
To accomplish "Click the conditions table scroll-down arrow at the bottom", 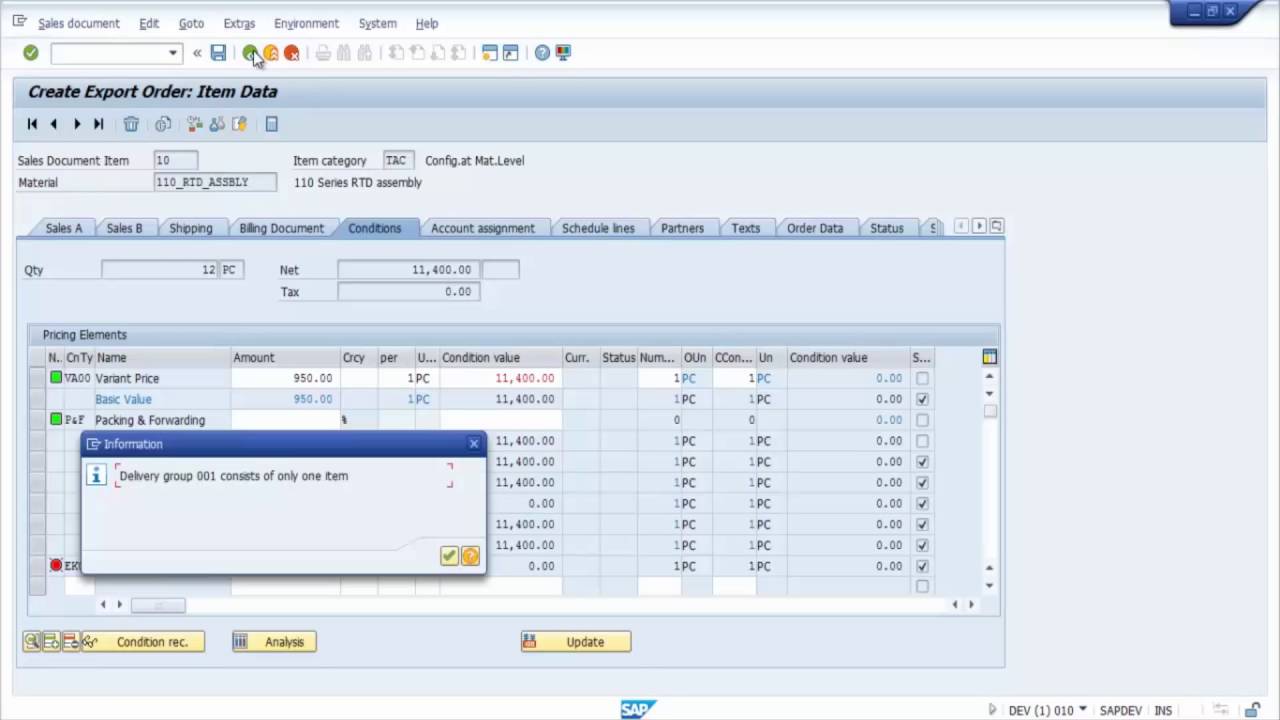I will (x=989, y=586).
